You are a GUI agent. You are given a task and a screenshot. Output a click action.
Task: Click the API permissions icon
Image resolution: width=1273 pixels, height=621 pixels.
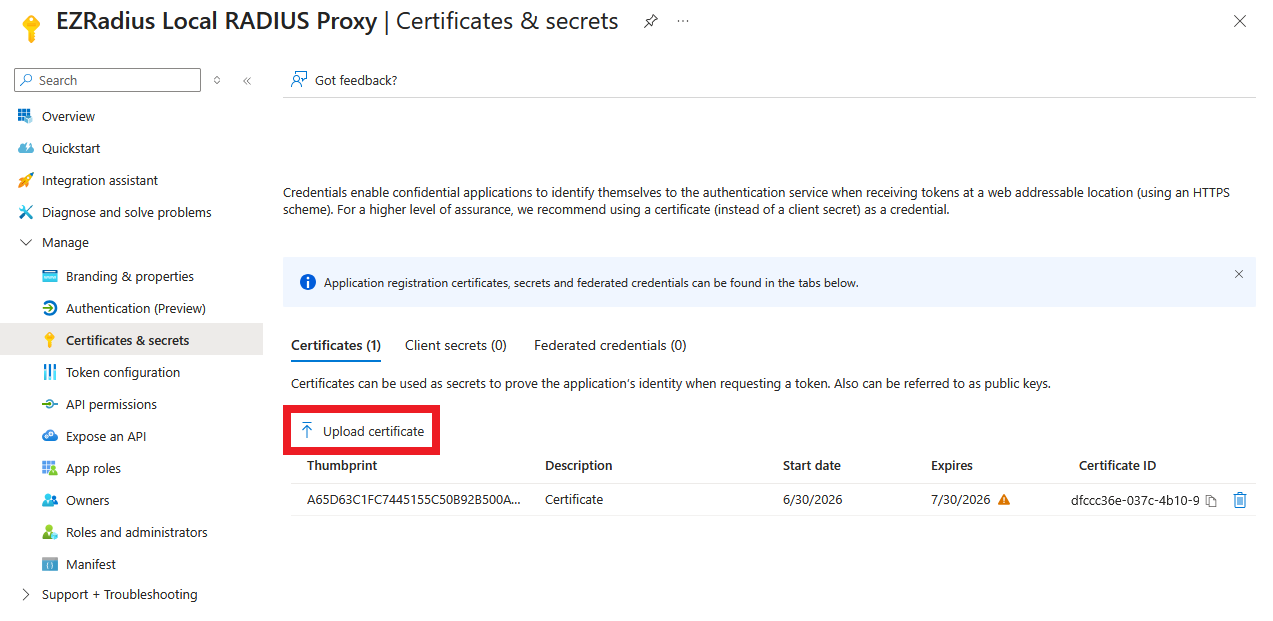[50, 404]
